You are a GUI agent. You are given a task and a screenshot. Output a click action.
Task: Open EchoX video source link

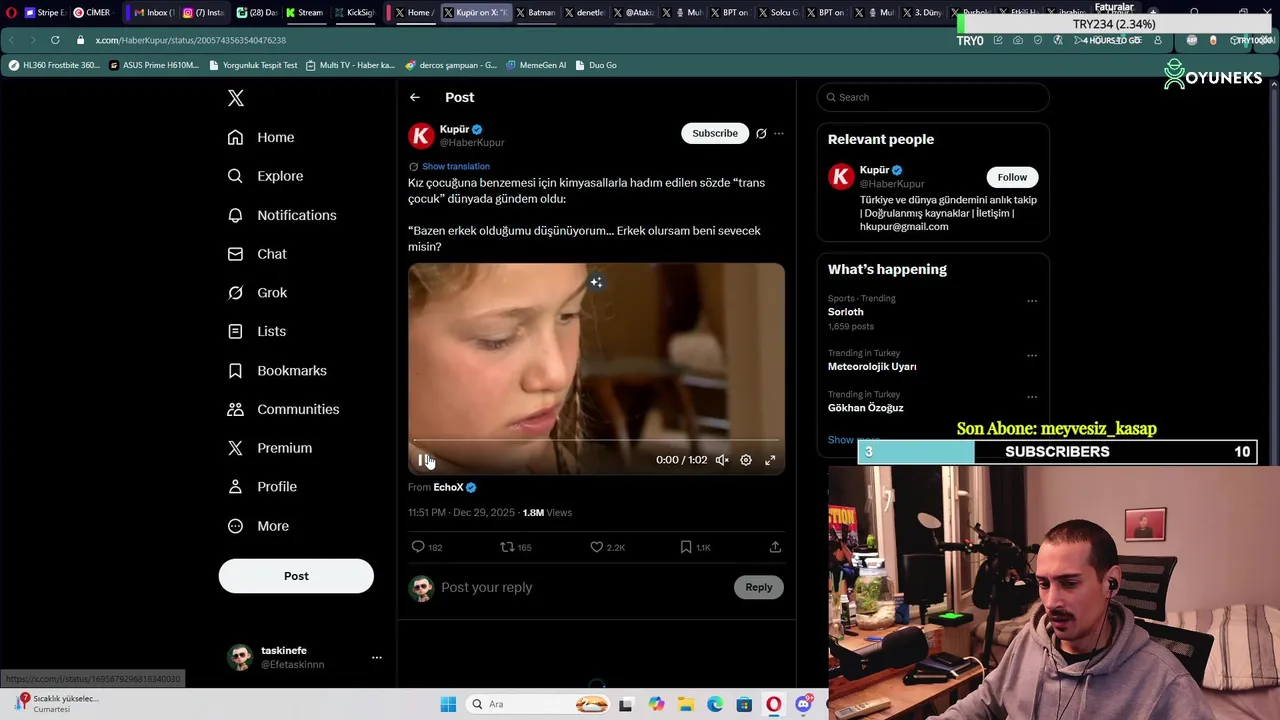point(448,487)
